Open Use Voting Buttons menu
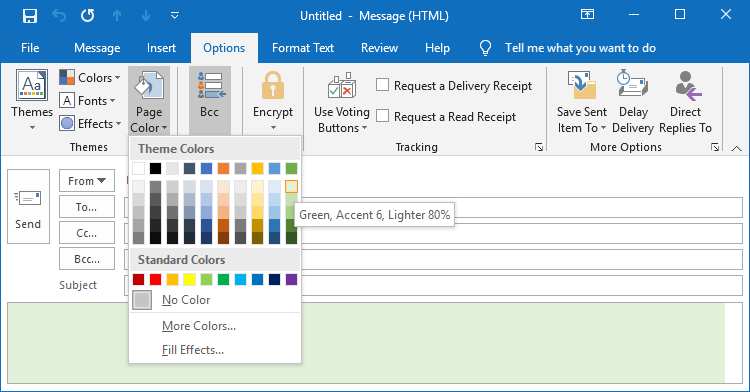The image size is (750, 392). pyautogui.click(x=342, y=102)
